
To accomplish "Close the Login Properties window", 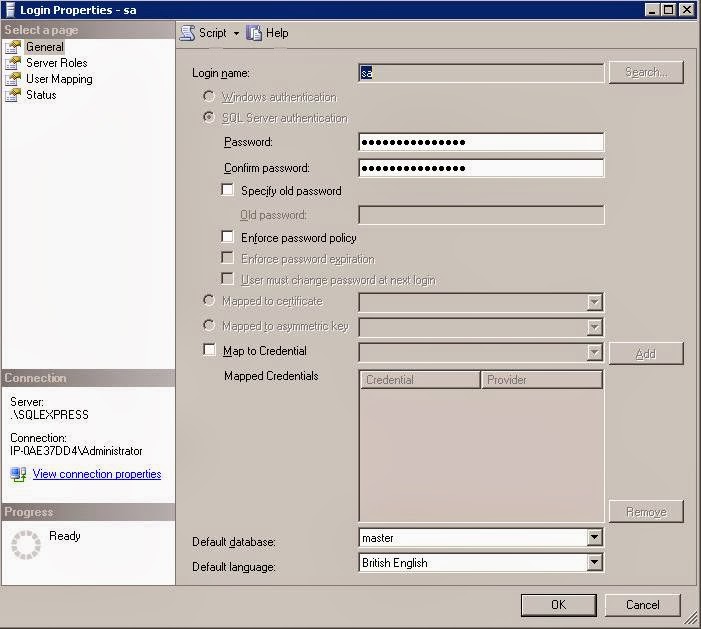I will click(686, 9).
